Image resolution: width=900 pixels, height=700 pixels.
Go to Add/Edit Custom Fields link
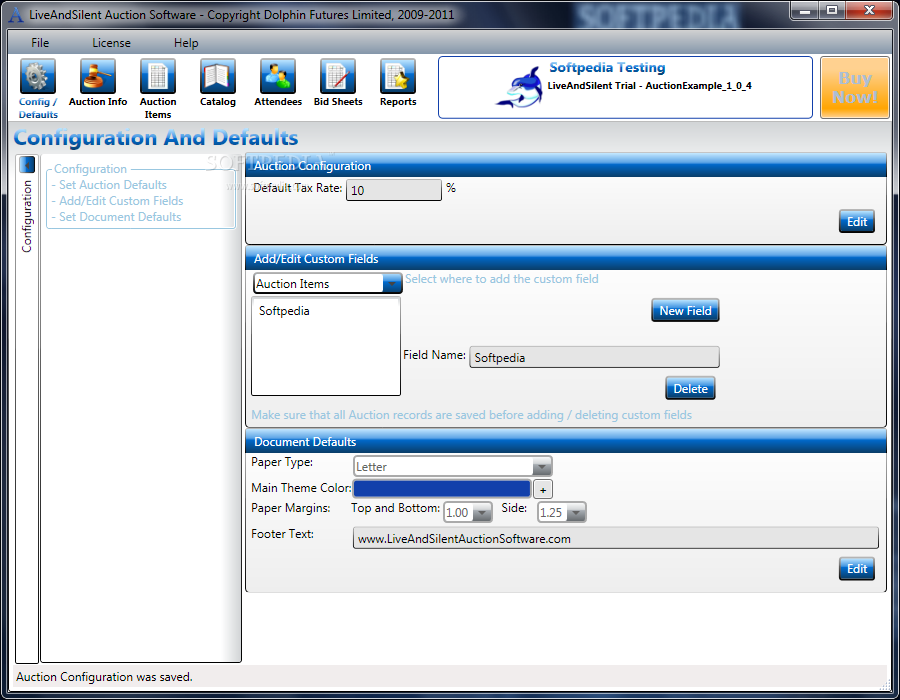coord(121,201)
